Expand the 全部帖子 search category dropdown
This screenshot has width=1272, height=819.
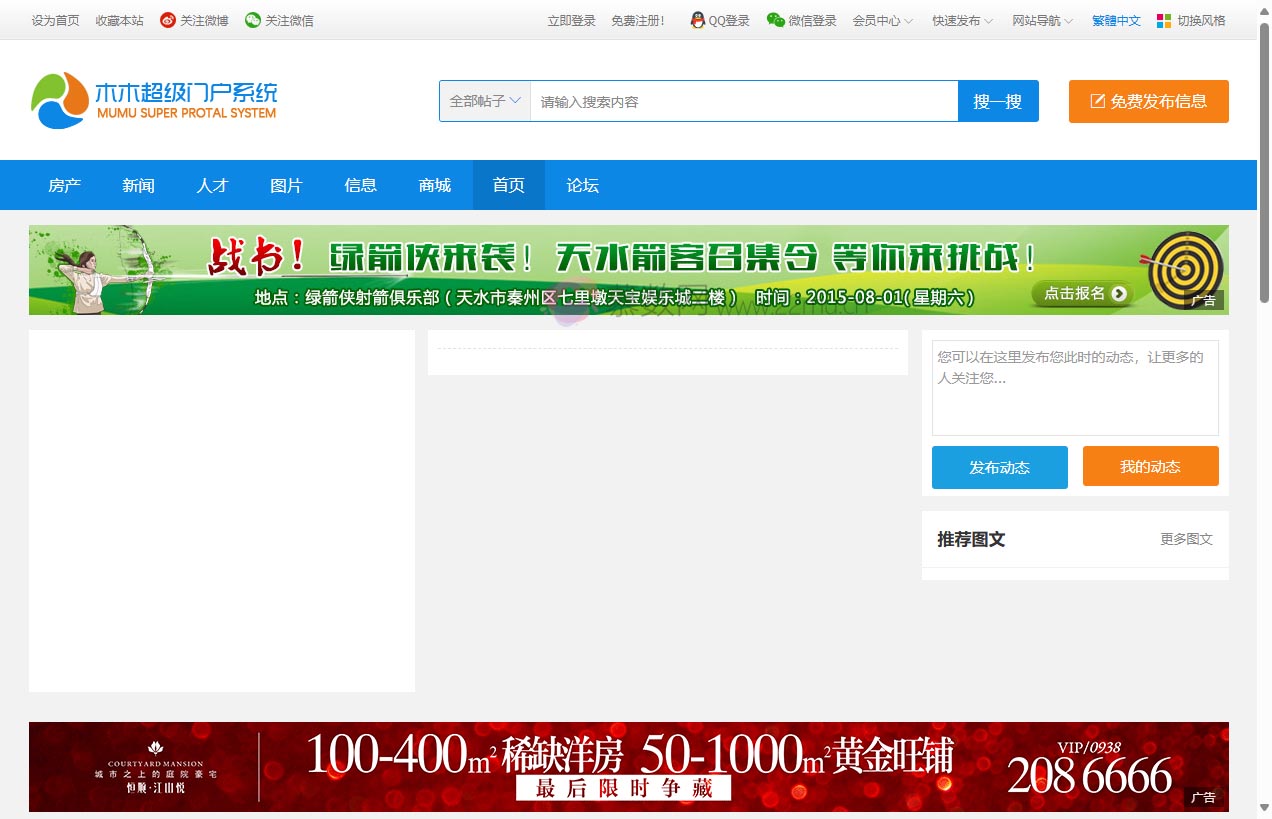point(485,101)
